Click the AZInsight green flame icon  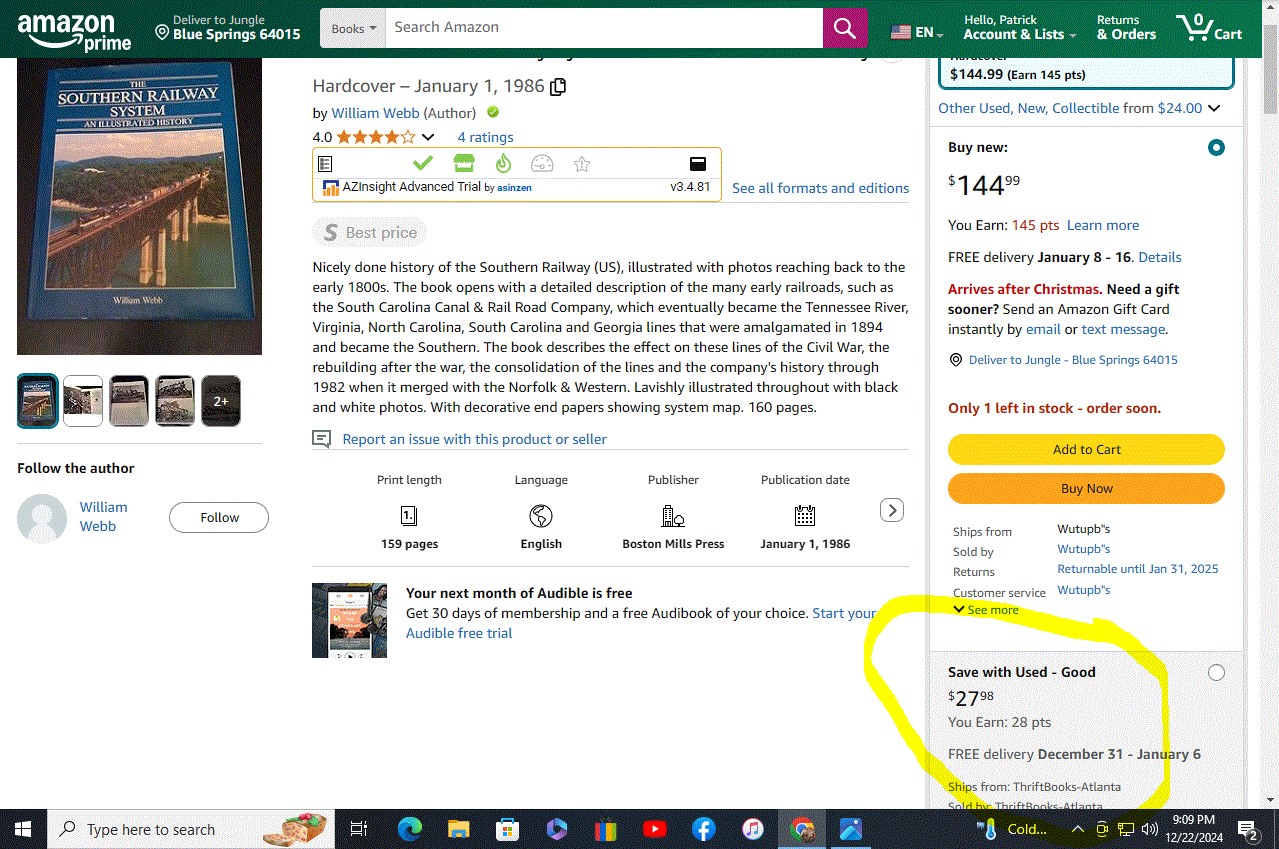503,163
